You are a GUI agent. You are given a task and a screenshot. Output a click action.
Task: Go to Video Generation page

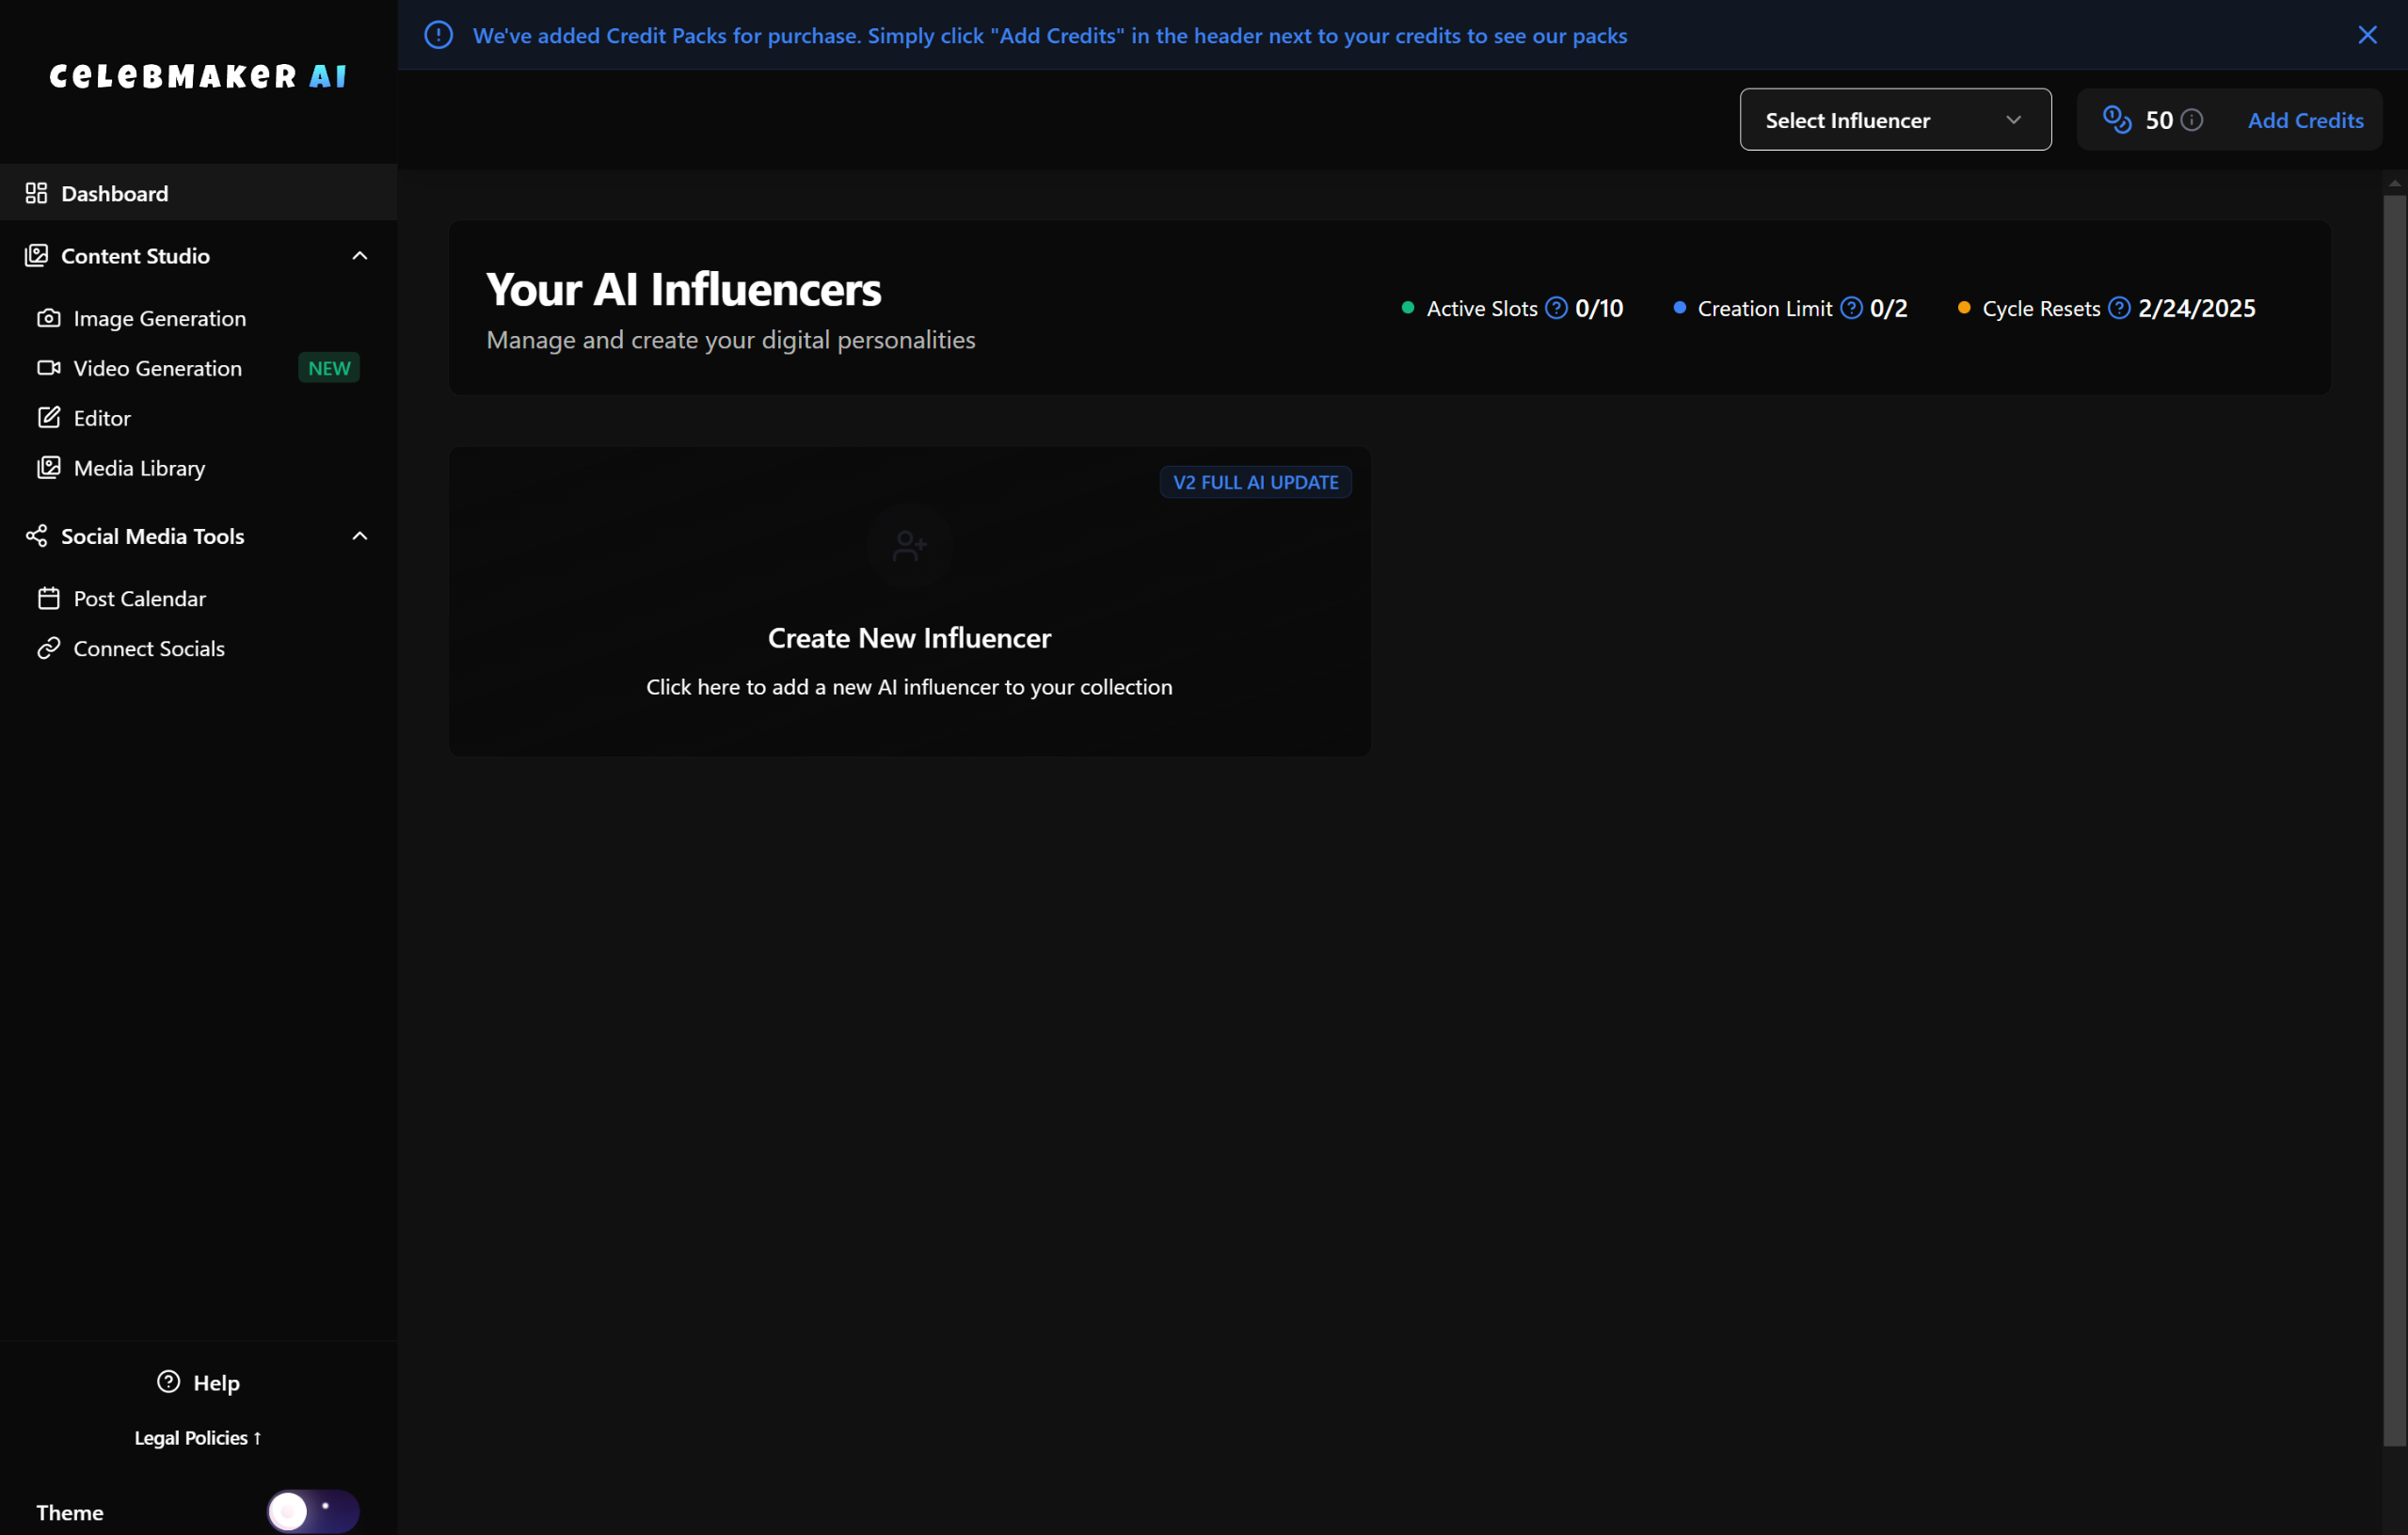(x=157, y=368)
